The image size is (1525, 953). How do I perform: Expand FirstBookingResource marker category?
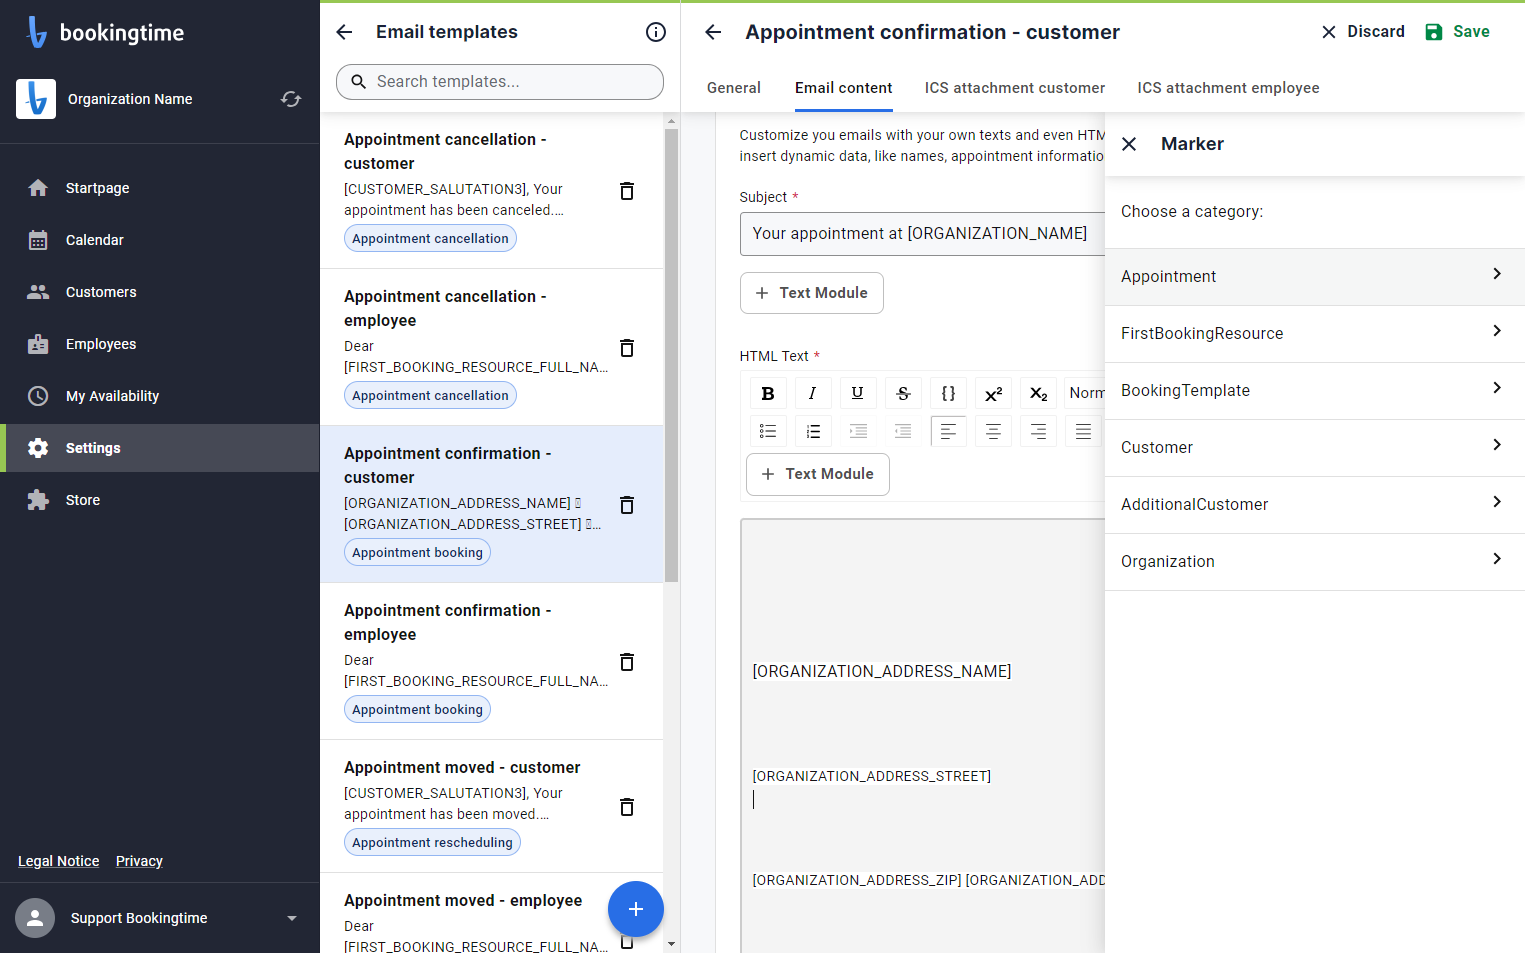click(x=1315, y=334)
